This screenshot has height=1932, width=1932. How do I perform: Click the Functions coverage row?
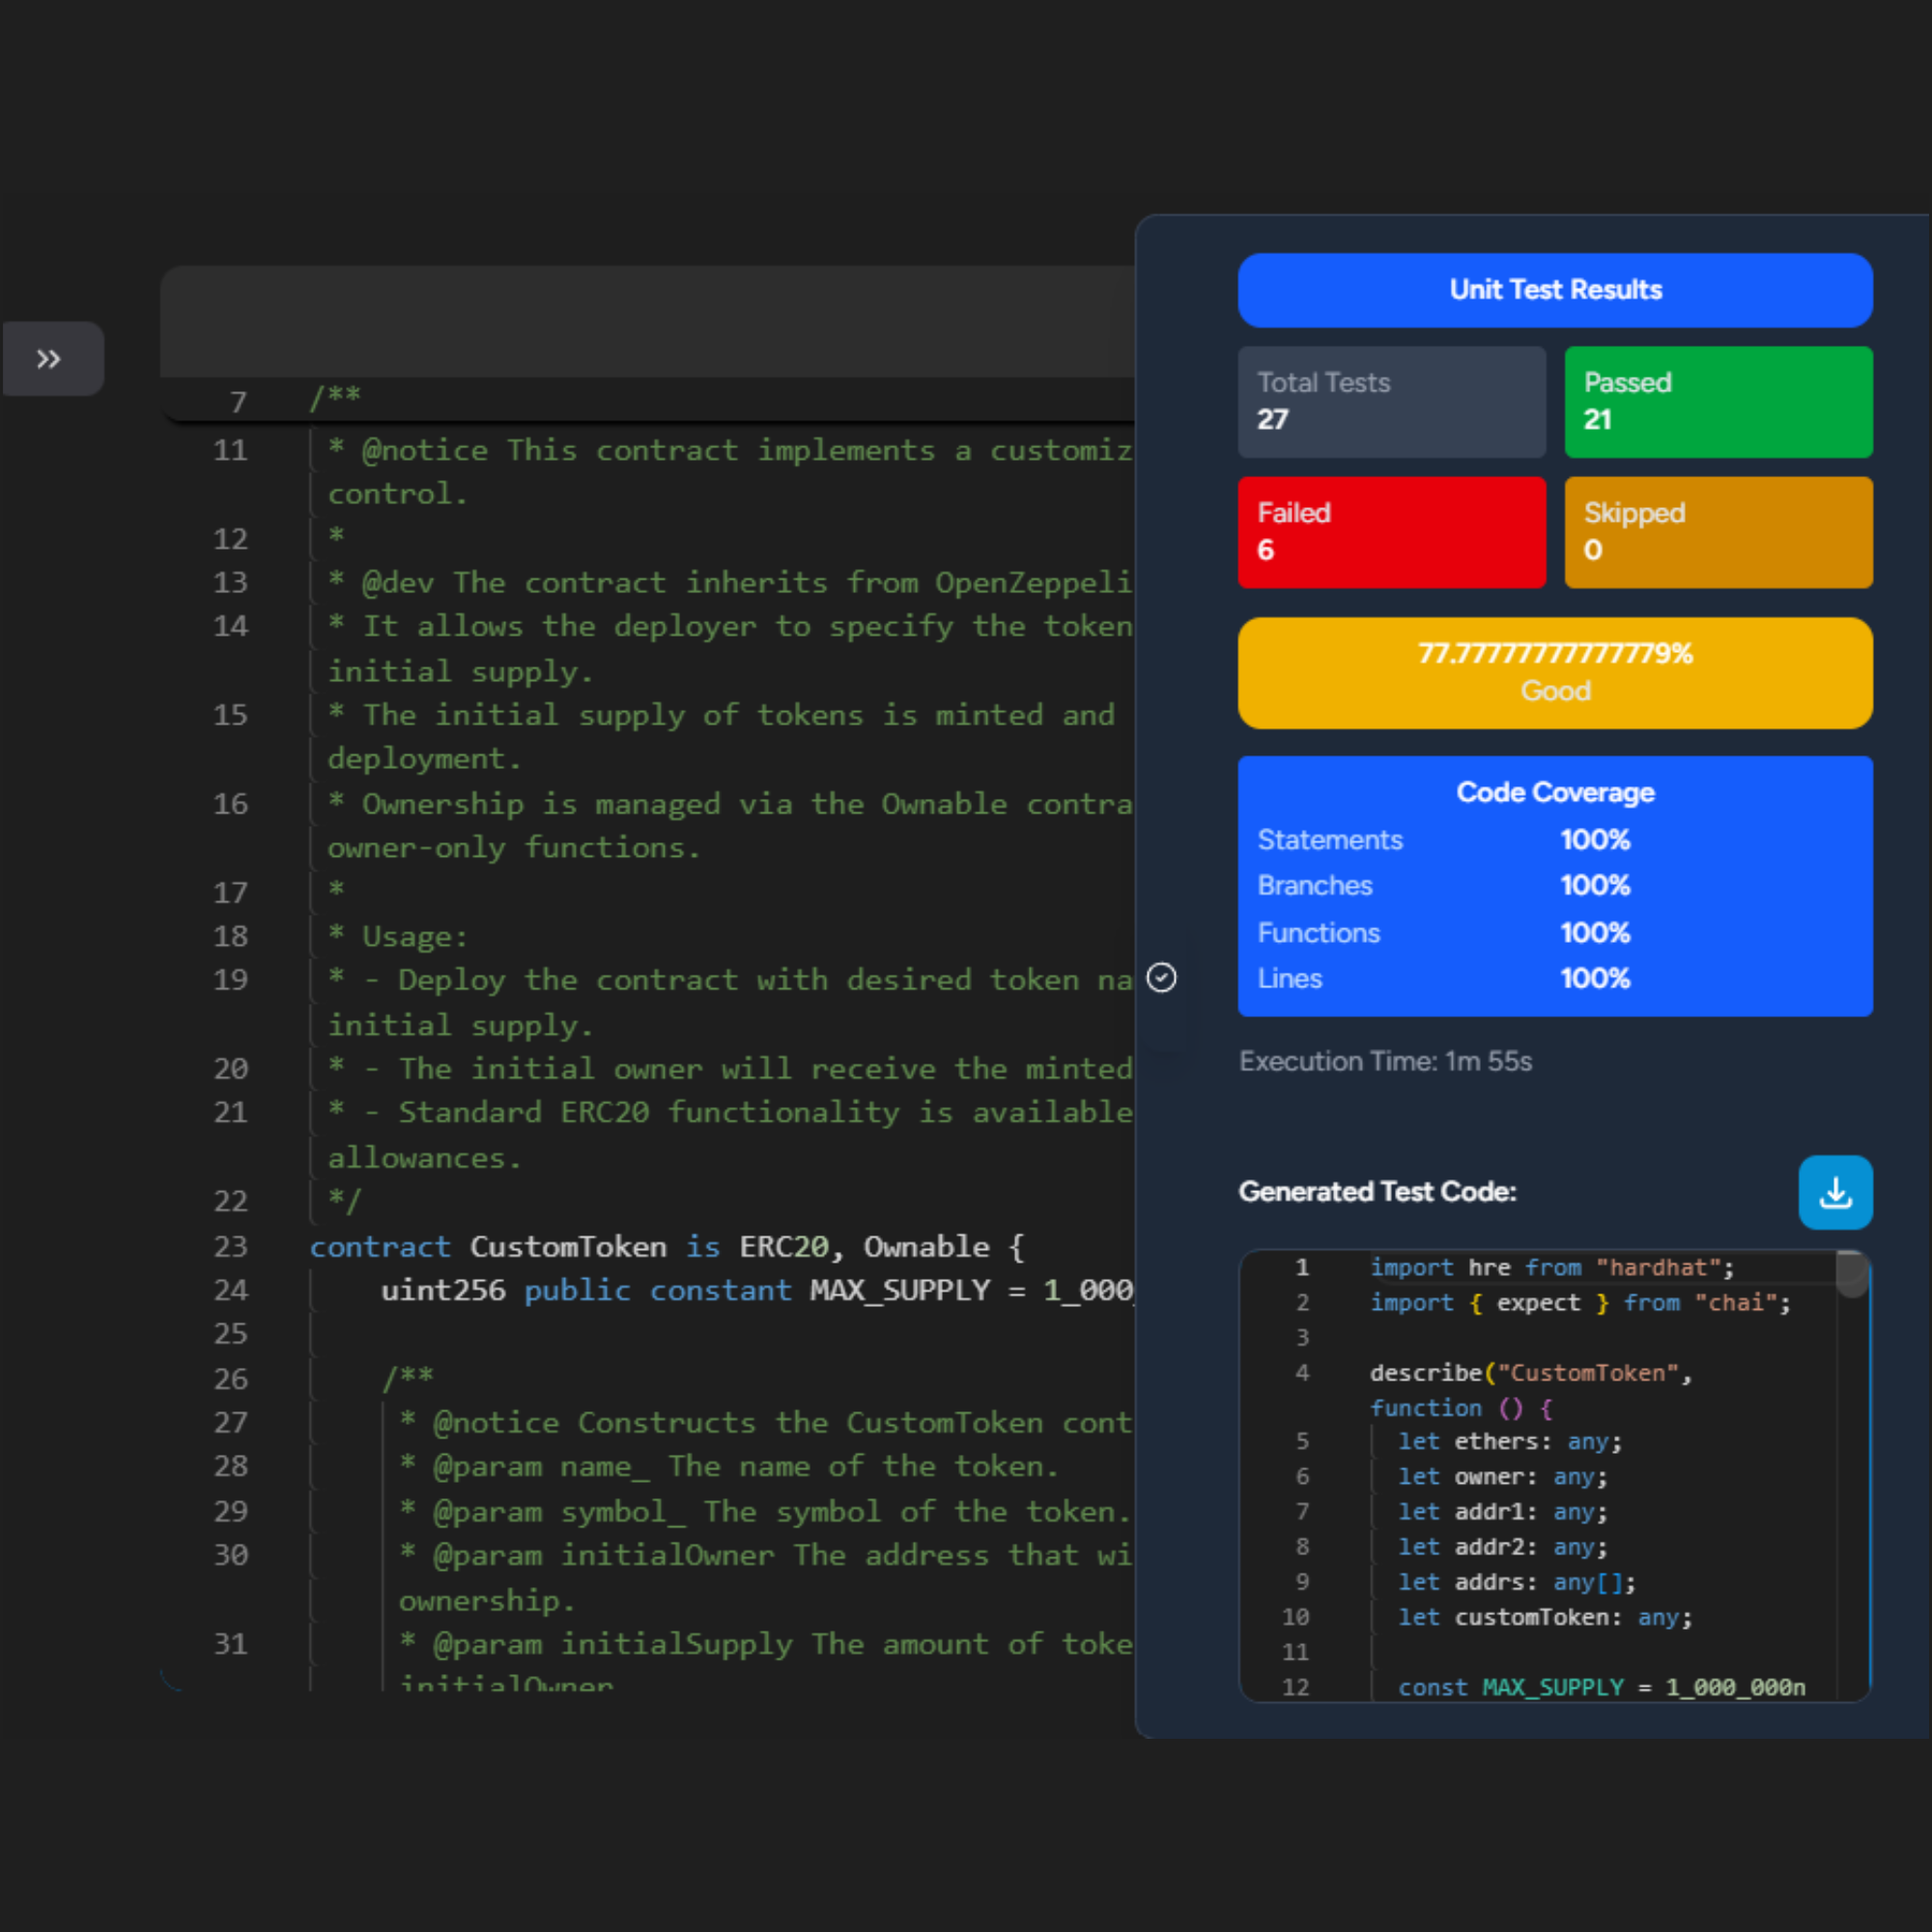coord(1555,933)
